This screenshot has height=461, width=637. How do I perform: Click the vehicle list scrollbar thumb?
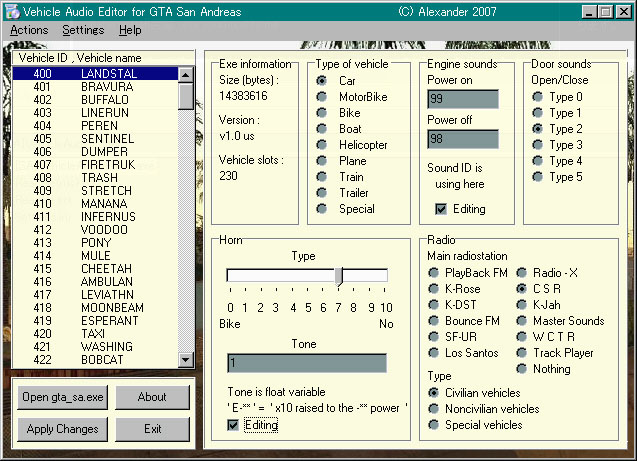[186, 96]
